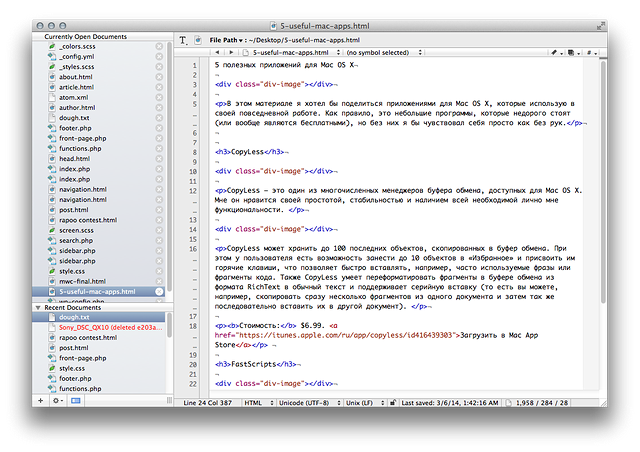
Task: Click functions.php icon in Recent Documents
Action: click(x=52, y=389)
